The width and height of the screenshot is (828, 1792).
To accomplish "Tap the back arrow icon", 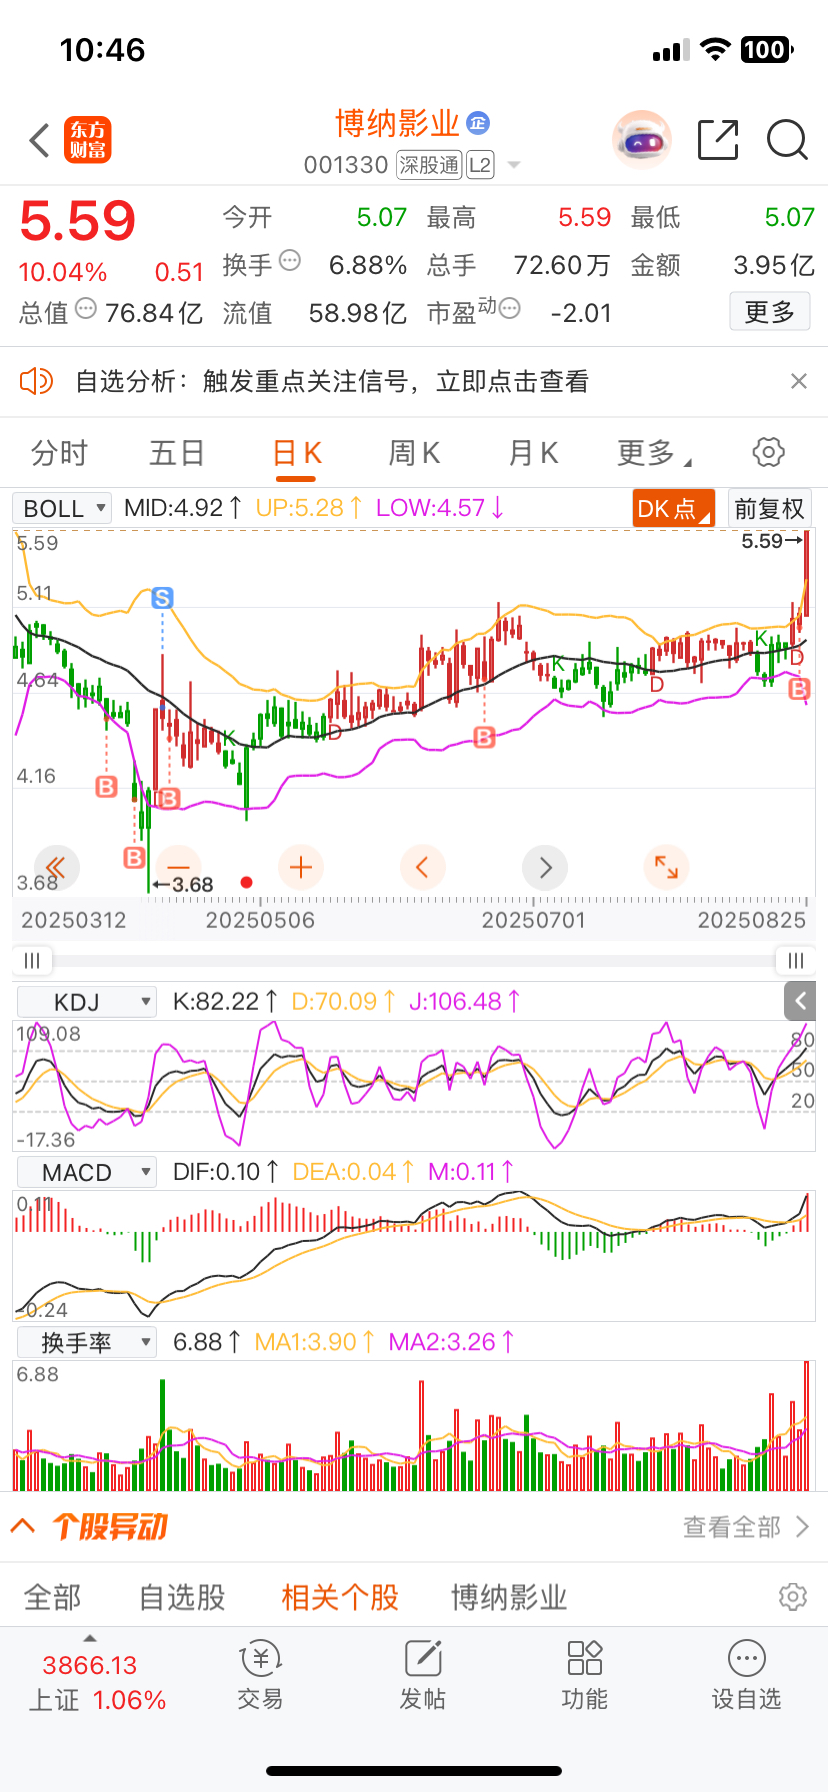I will [40, 140].
